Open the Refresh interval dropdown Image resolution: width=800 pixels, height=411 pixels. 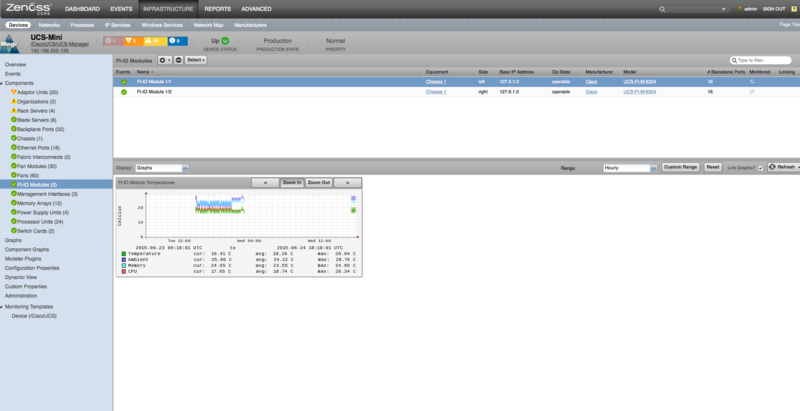coord(798,167)
